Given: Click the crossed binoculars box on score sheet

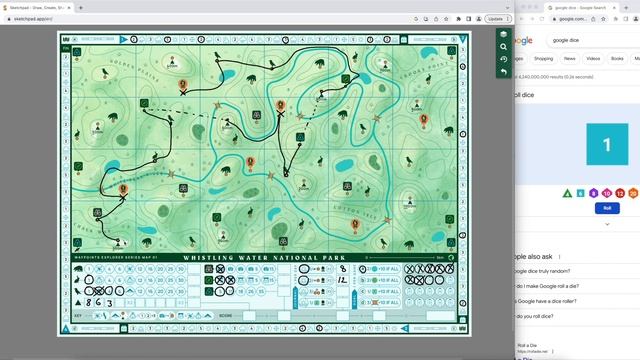Looking at the screenshot, I should (x=220, y=269).
